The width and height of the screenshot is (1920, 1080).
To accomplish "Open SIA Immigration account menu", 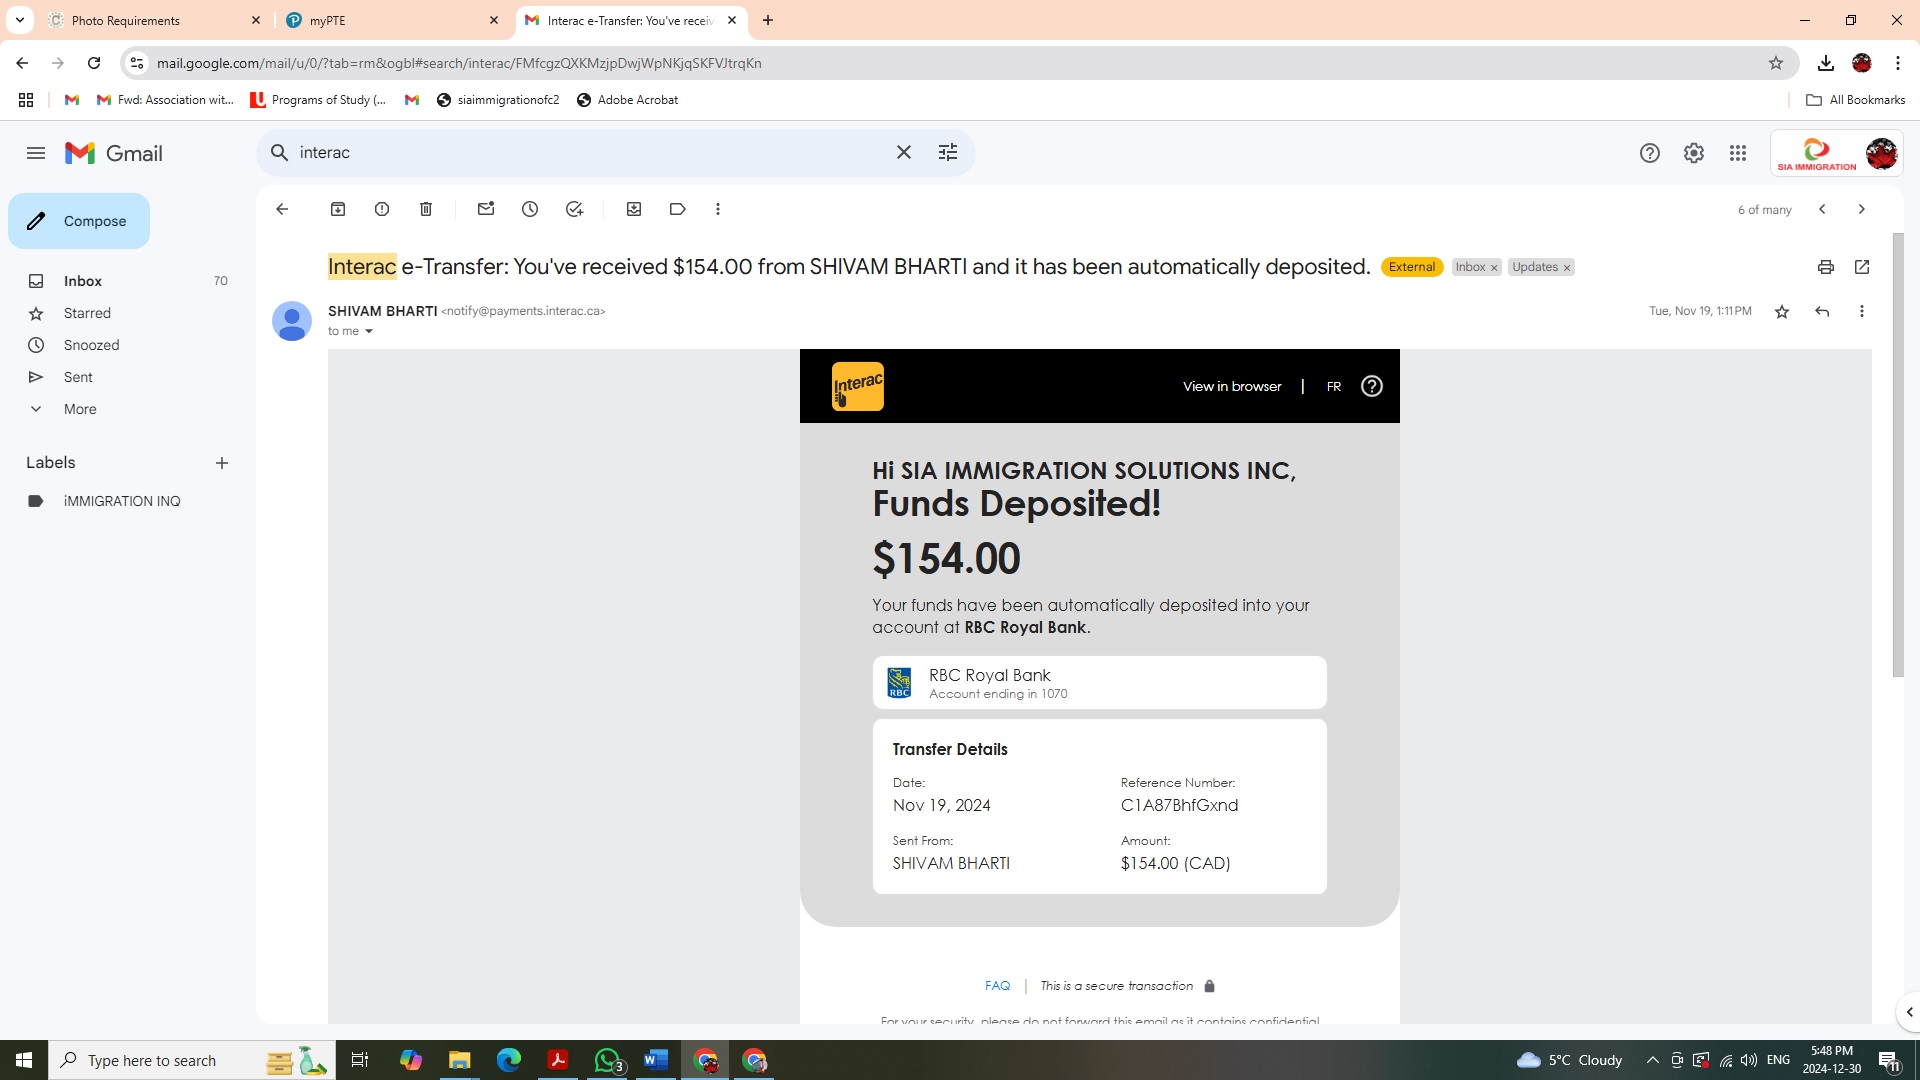I will point(1837,153).
